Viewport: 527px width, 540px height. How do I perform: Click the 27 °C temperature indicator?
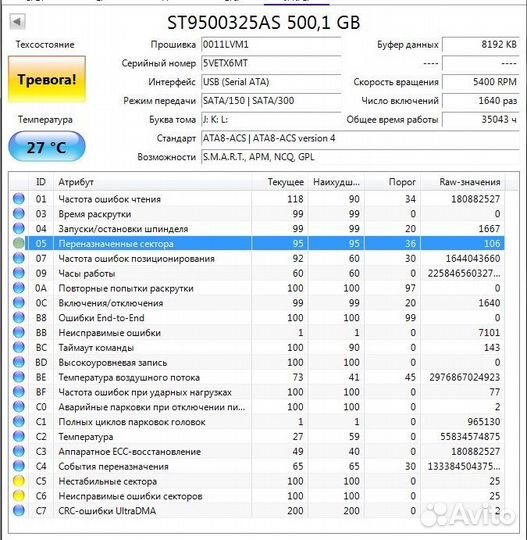click(x=46, y=147)
